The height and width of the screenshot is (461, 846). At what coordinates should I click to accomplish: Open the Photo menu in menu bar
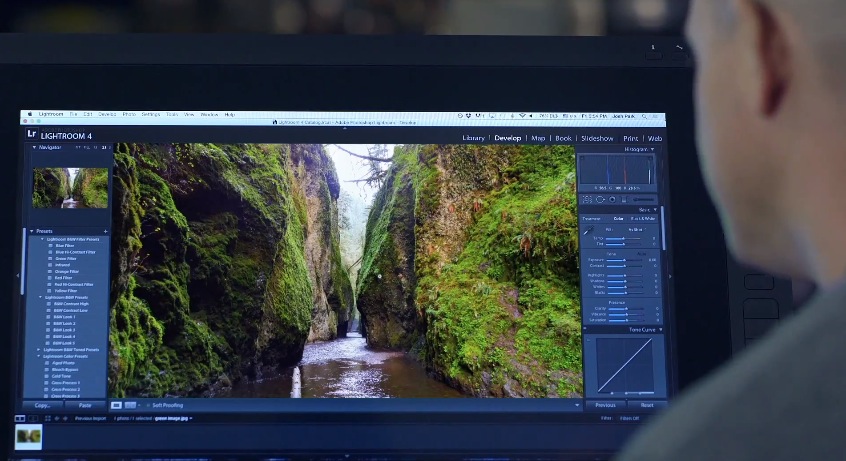click(129, 114)
